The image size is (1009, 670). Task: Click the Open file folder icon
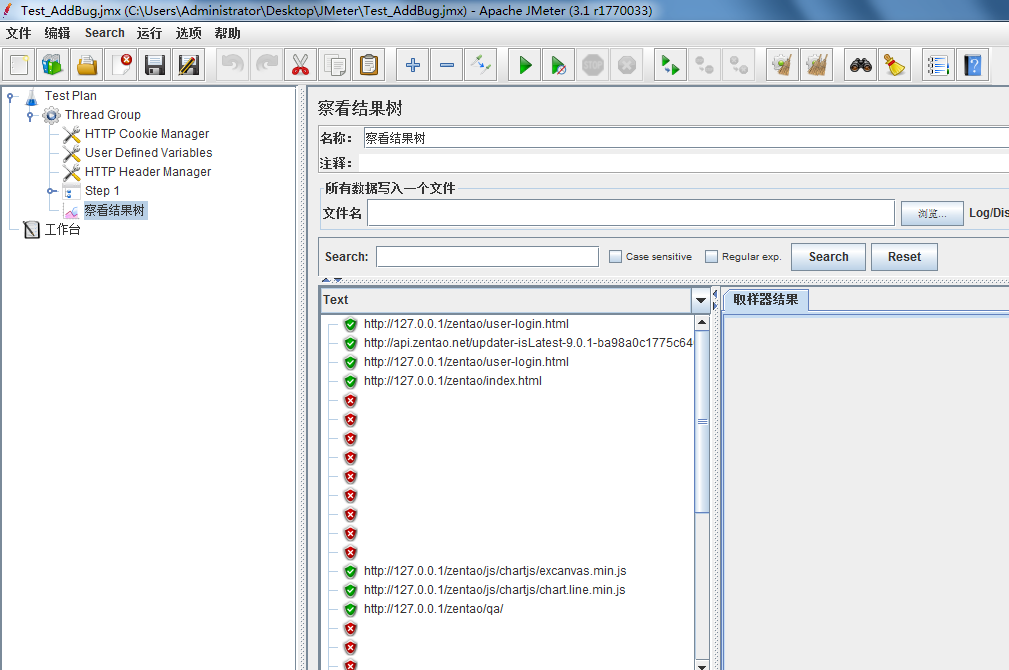[x=87, y=64]
